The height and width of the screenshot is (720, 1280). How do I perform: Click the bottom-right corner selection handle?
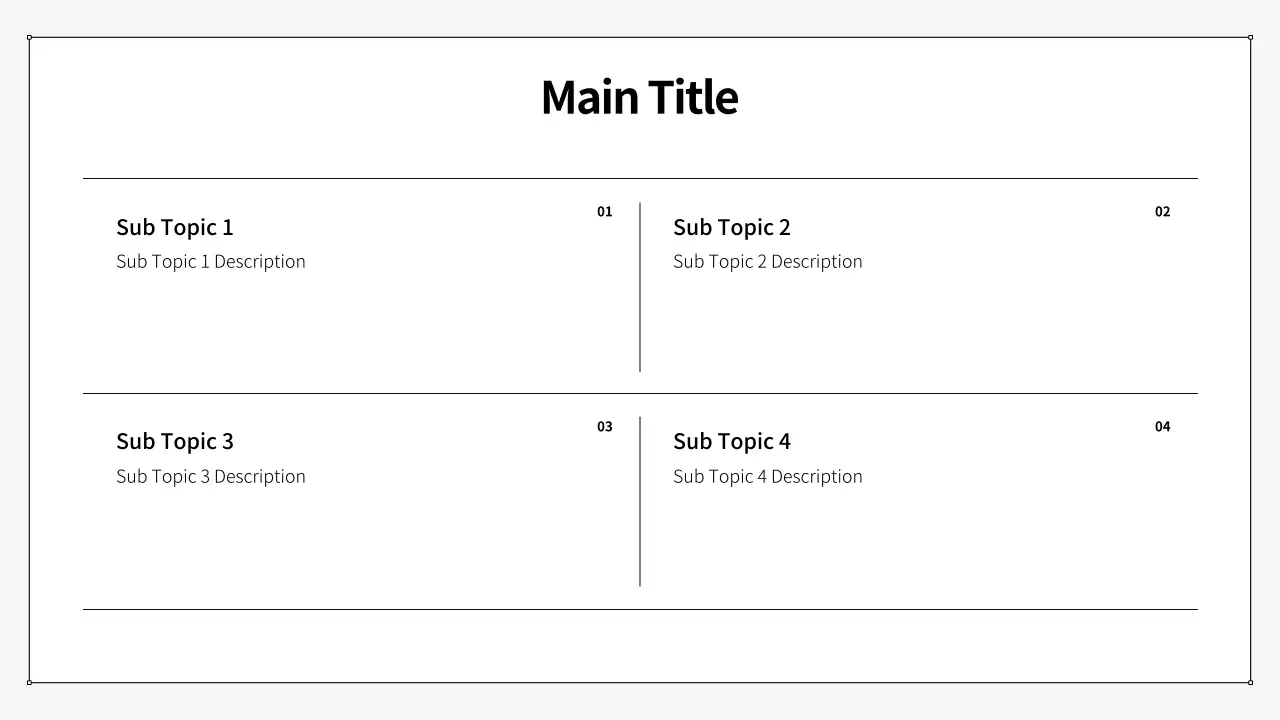(x=1250, y=683)
